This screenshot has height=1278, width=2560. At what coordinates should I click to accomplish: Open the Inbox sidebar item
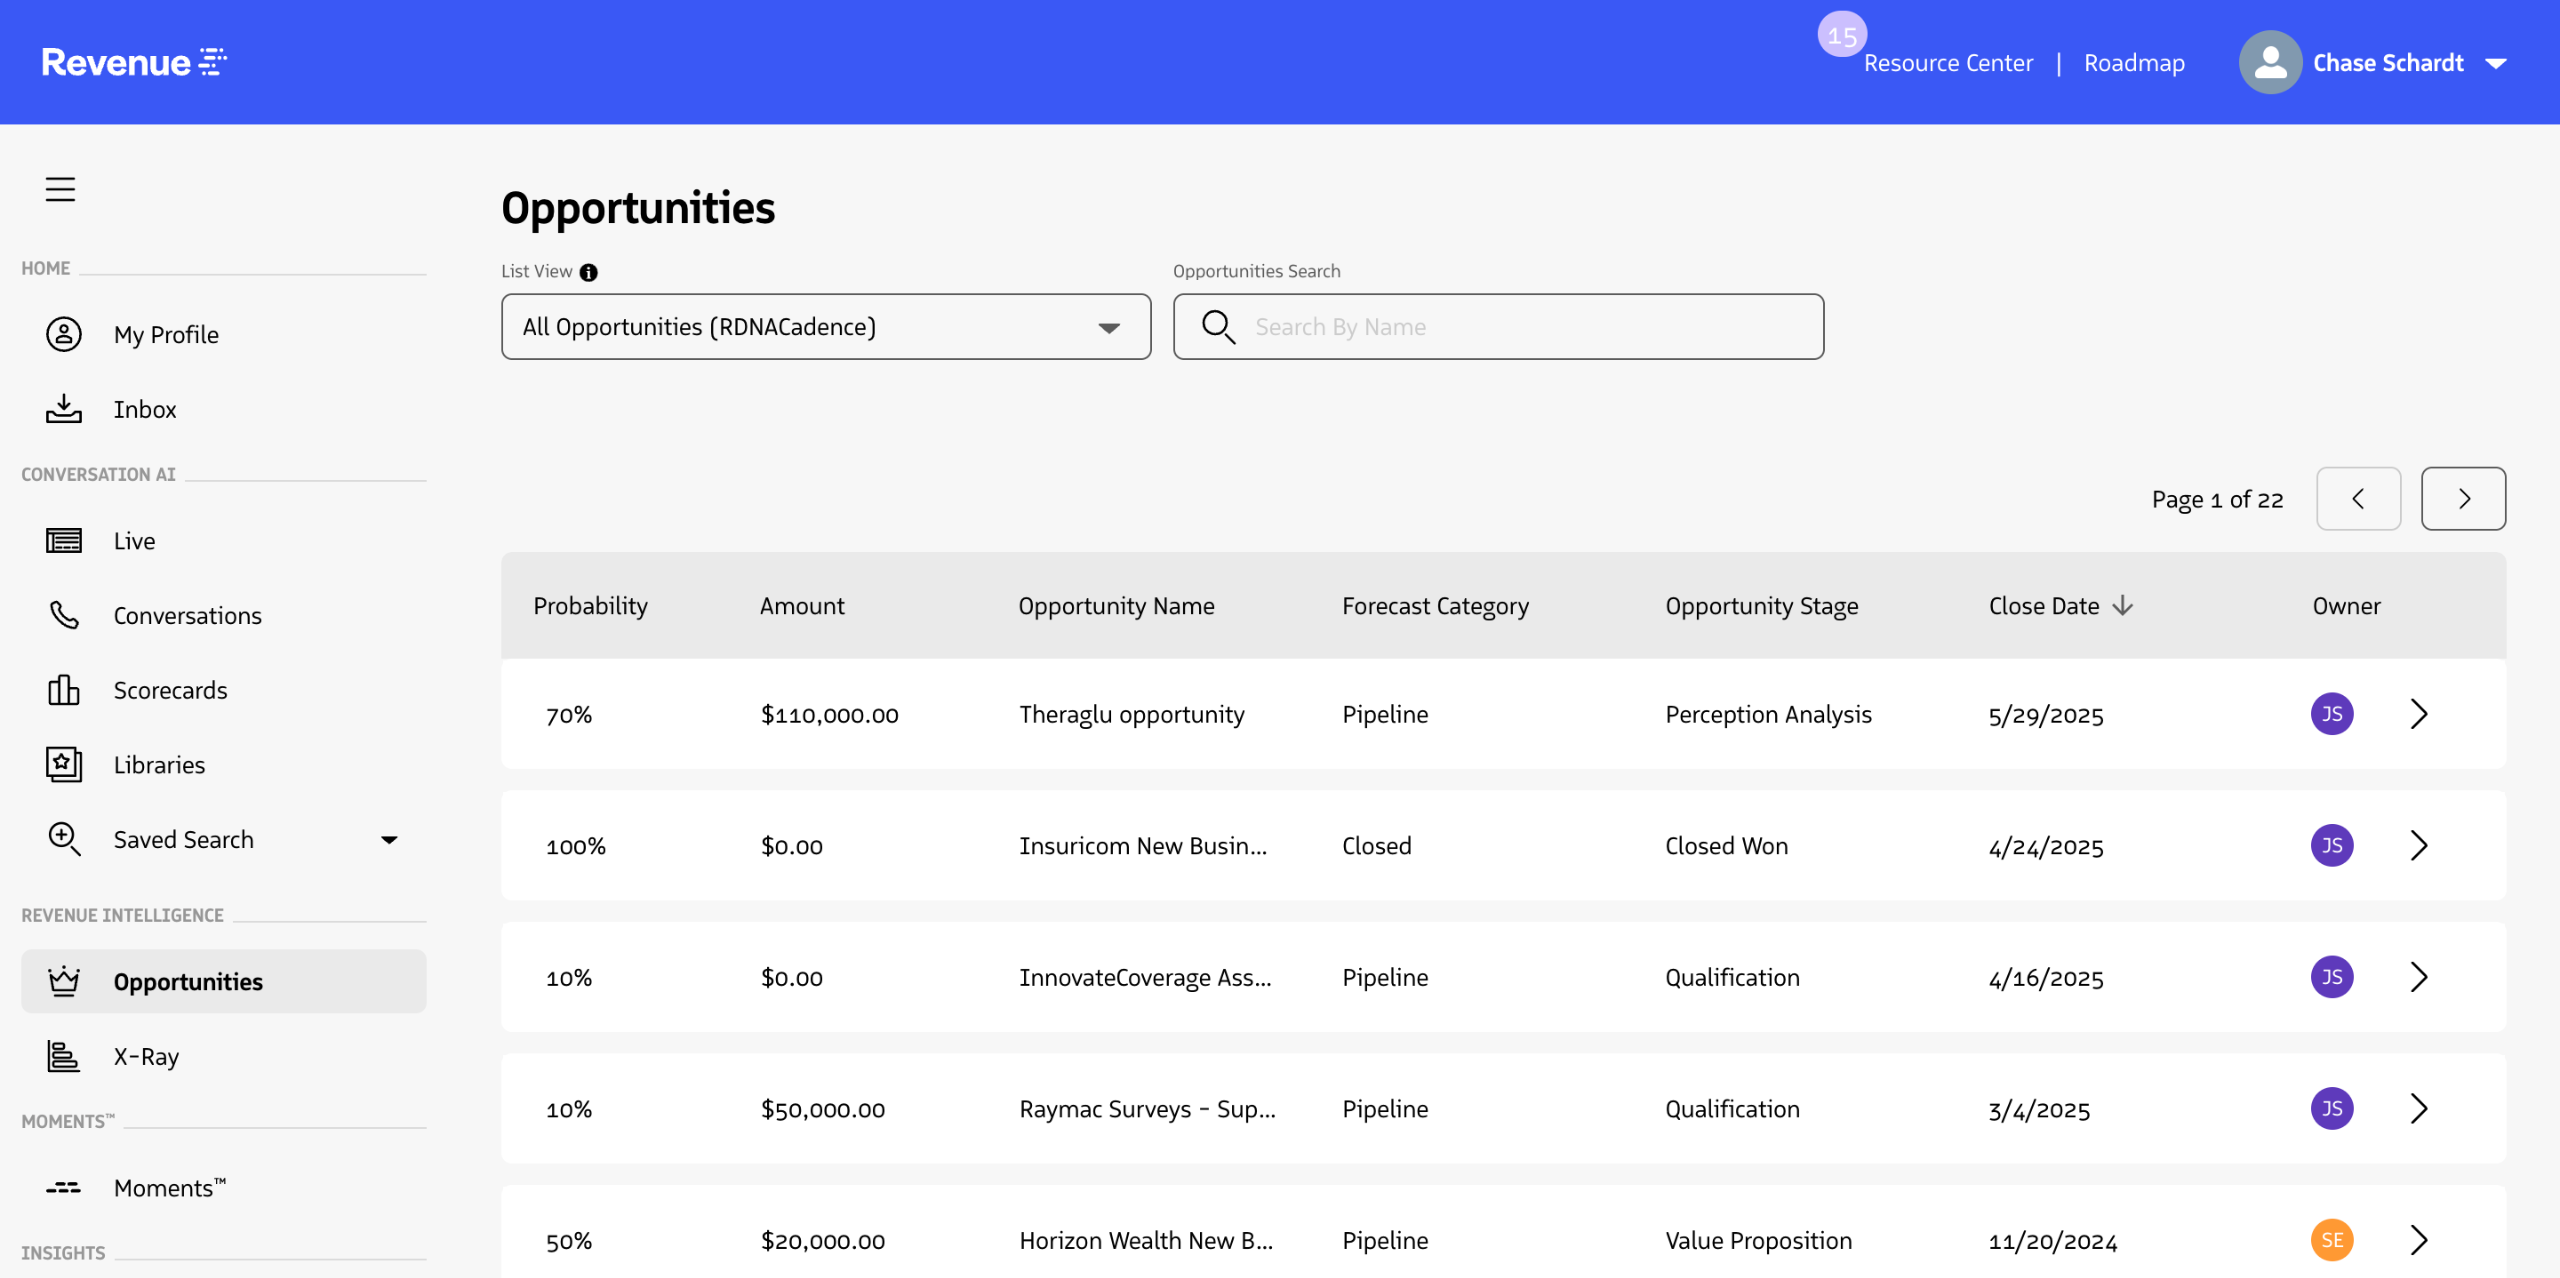[x=144, y=409]
